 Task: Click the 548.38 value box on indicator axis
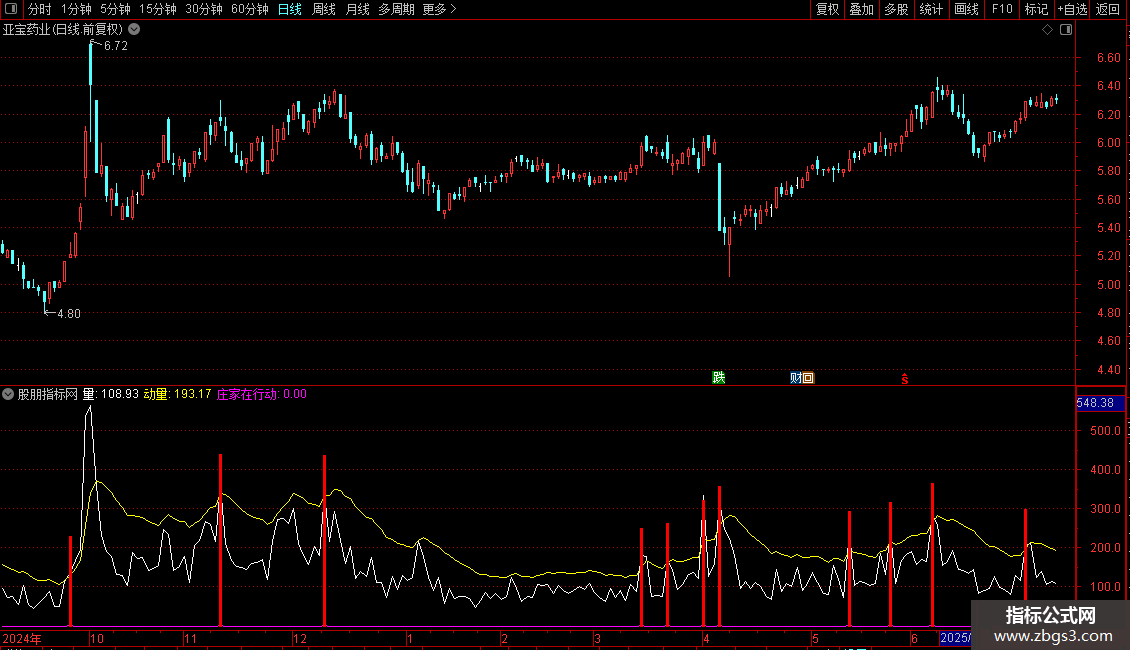point(1100,403)
